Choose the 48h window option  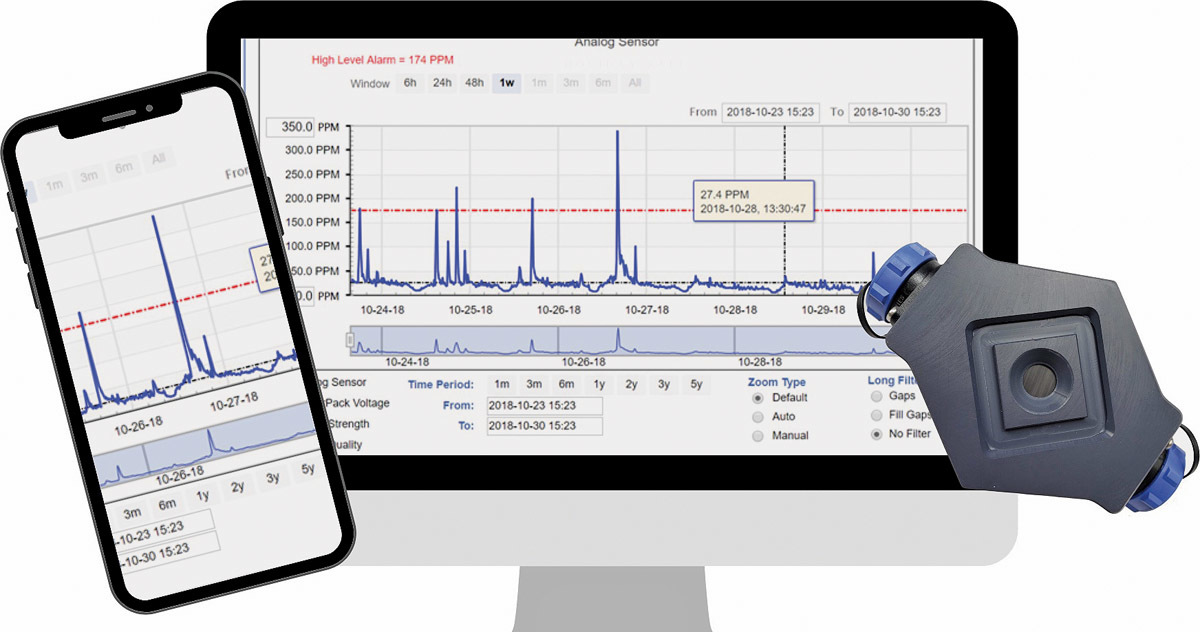click(x=474, y=84)
